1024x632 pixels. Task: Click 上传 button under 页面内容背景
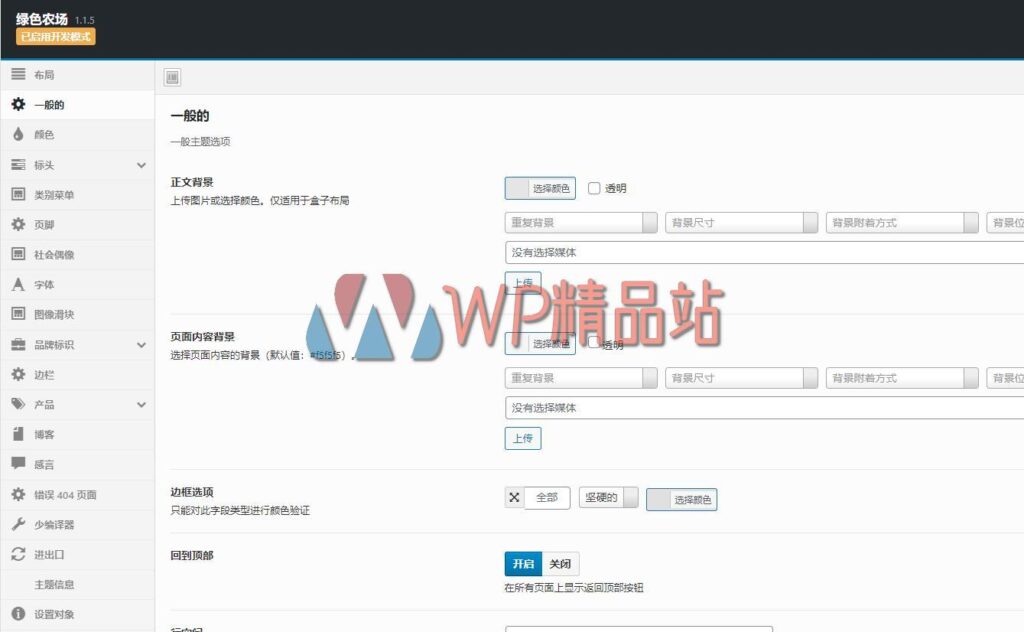coord(523,438)
